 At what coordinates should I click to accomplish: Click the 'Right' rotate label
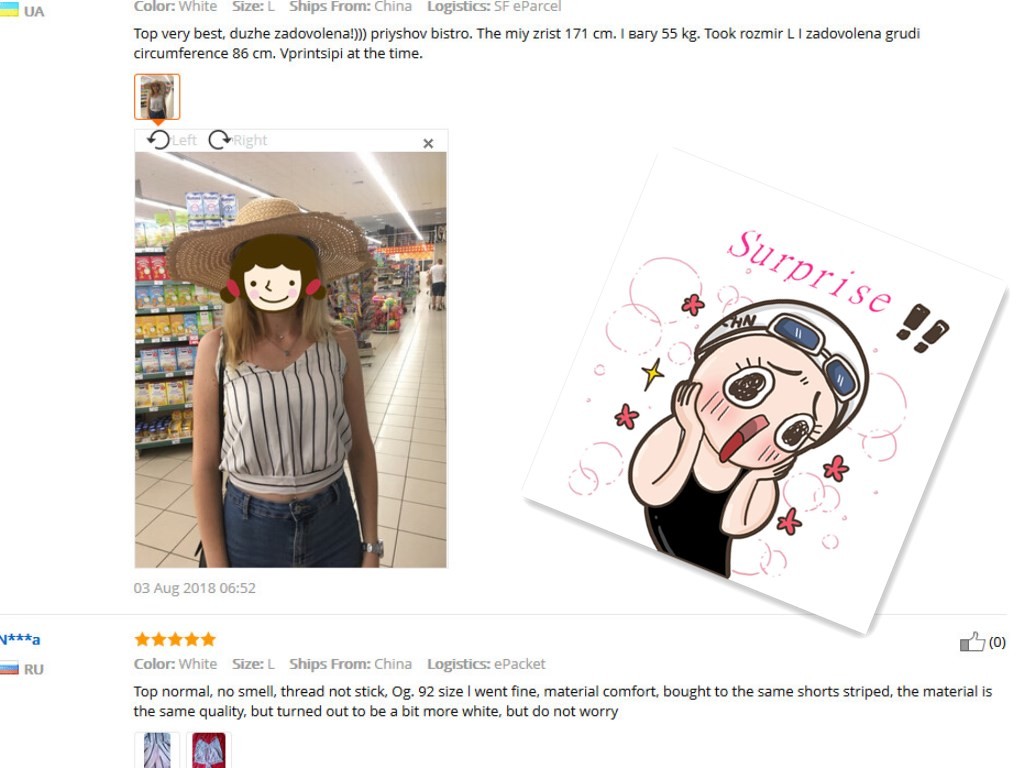click(250, 140)
